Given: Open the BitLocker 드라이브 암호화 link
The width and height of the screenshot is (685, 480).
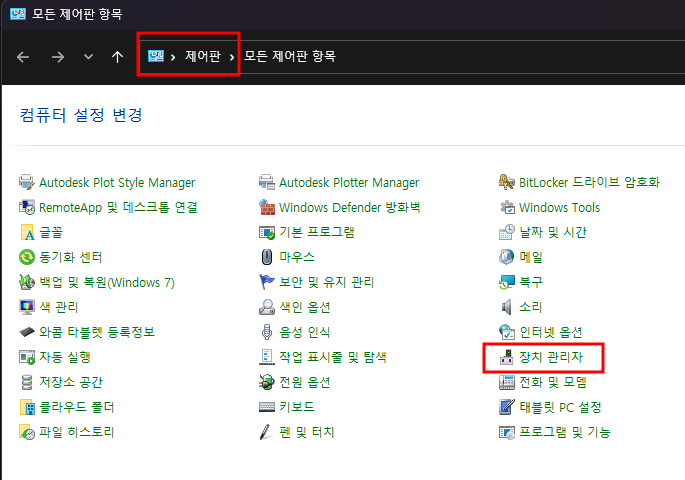Looking at the screenshot, I should (x=589, y=182).
